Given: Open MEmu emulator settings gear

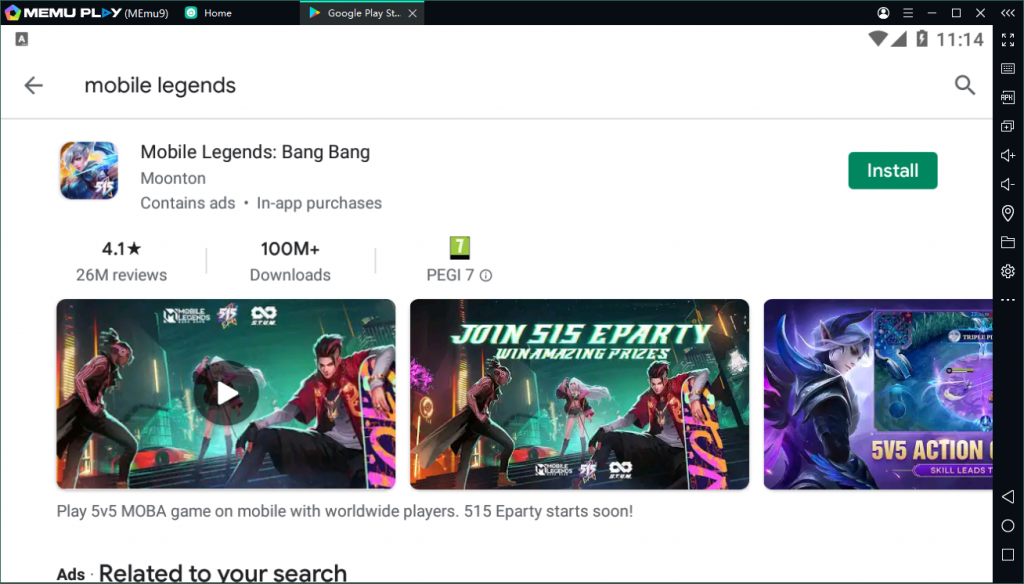Looking at the screenshot, I should [1008, 271].
